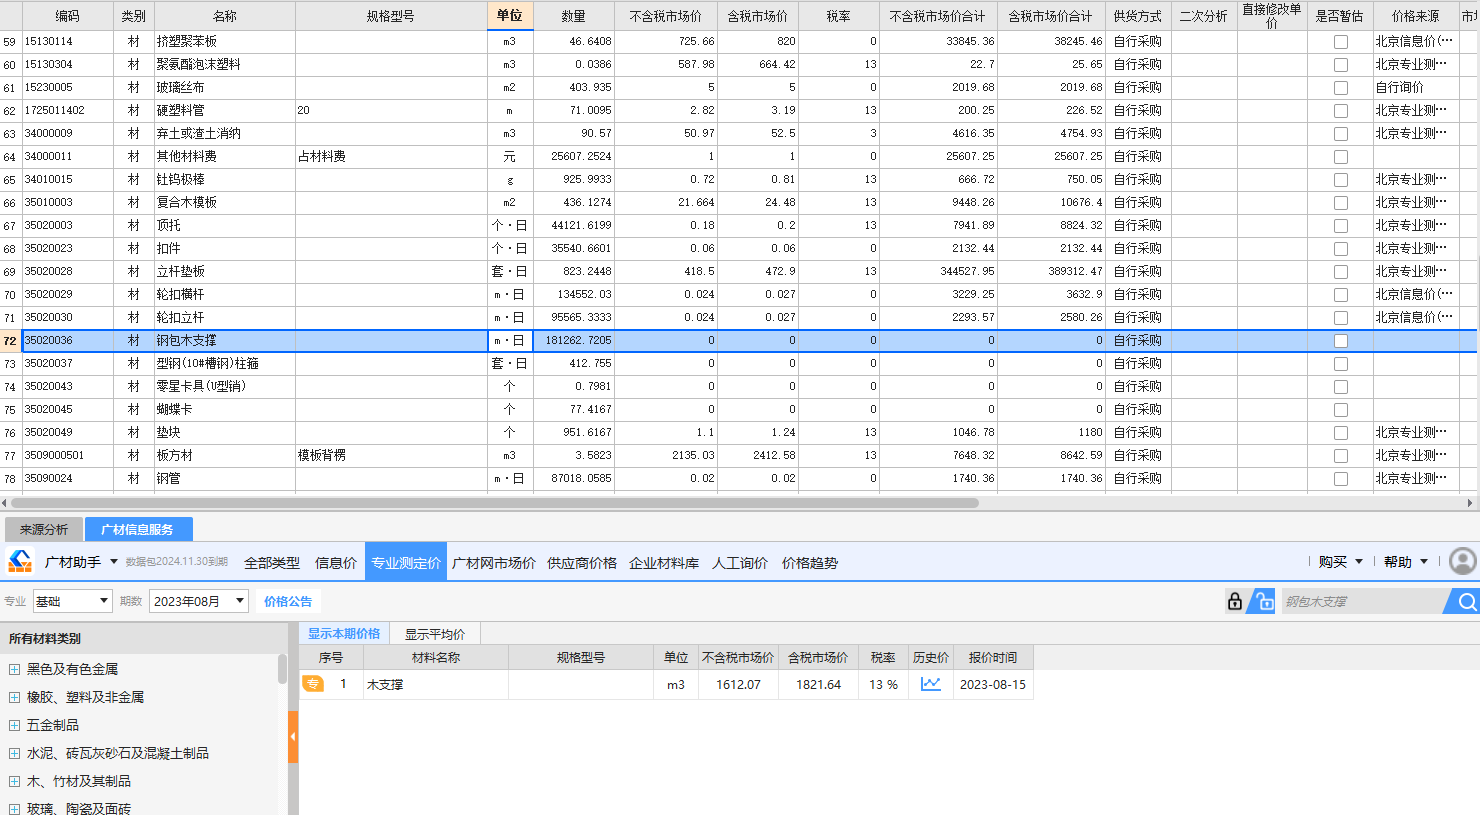Screen dimensions: 1480x815
Task: Click the 编码 column header
Action: point(67,16)
